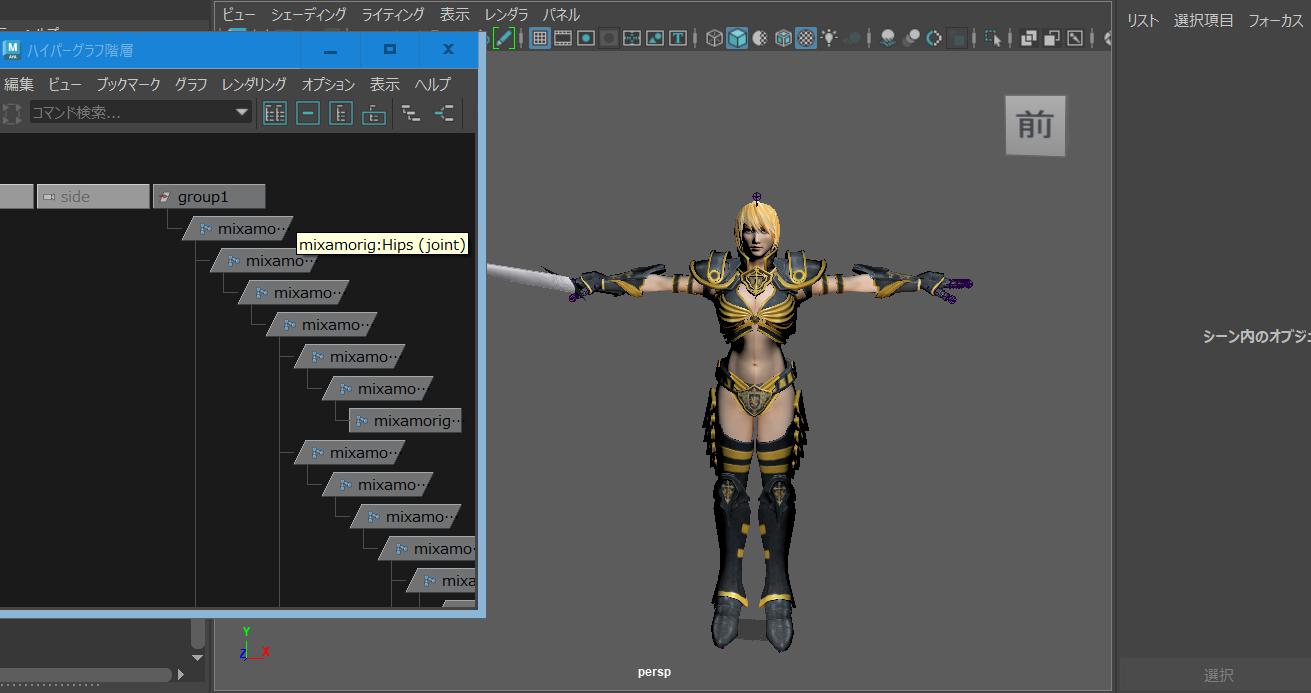Open the レンダラ viewport menu
The height and width of the screenshot is (693, 1311).
point(506,14)
